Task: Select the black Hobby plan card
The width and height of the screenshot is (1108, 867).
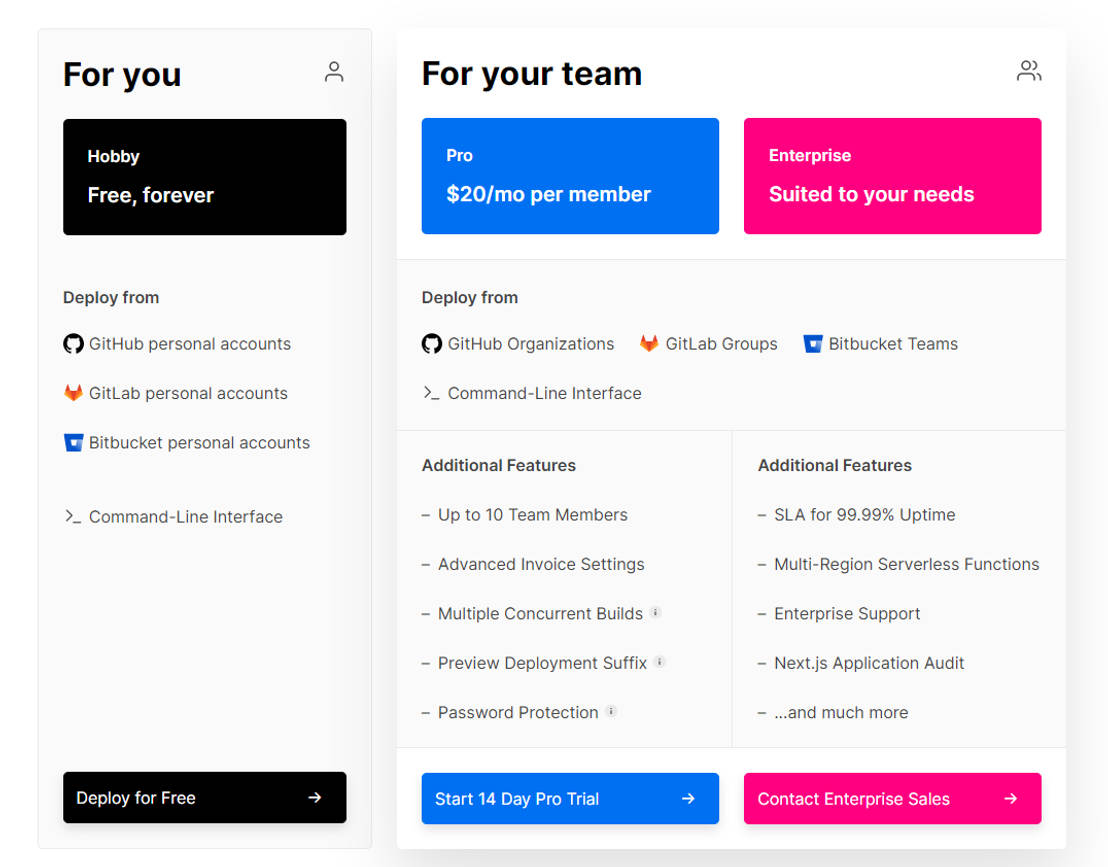Action: (205, 177)
